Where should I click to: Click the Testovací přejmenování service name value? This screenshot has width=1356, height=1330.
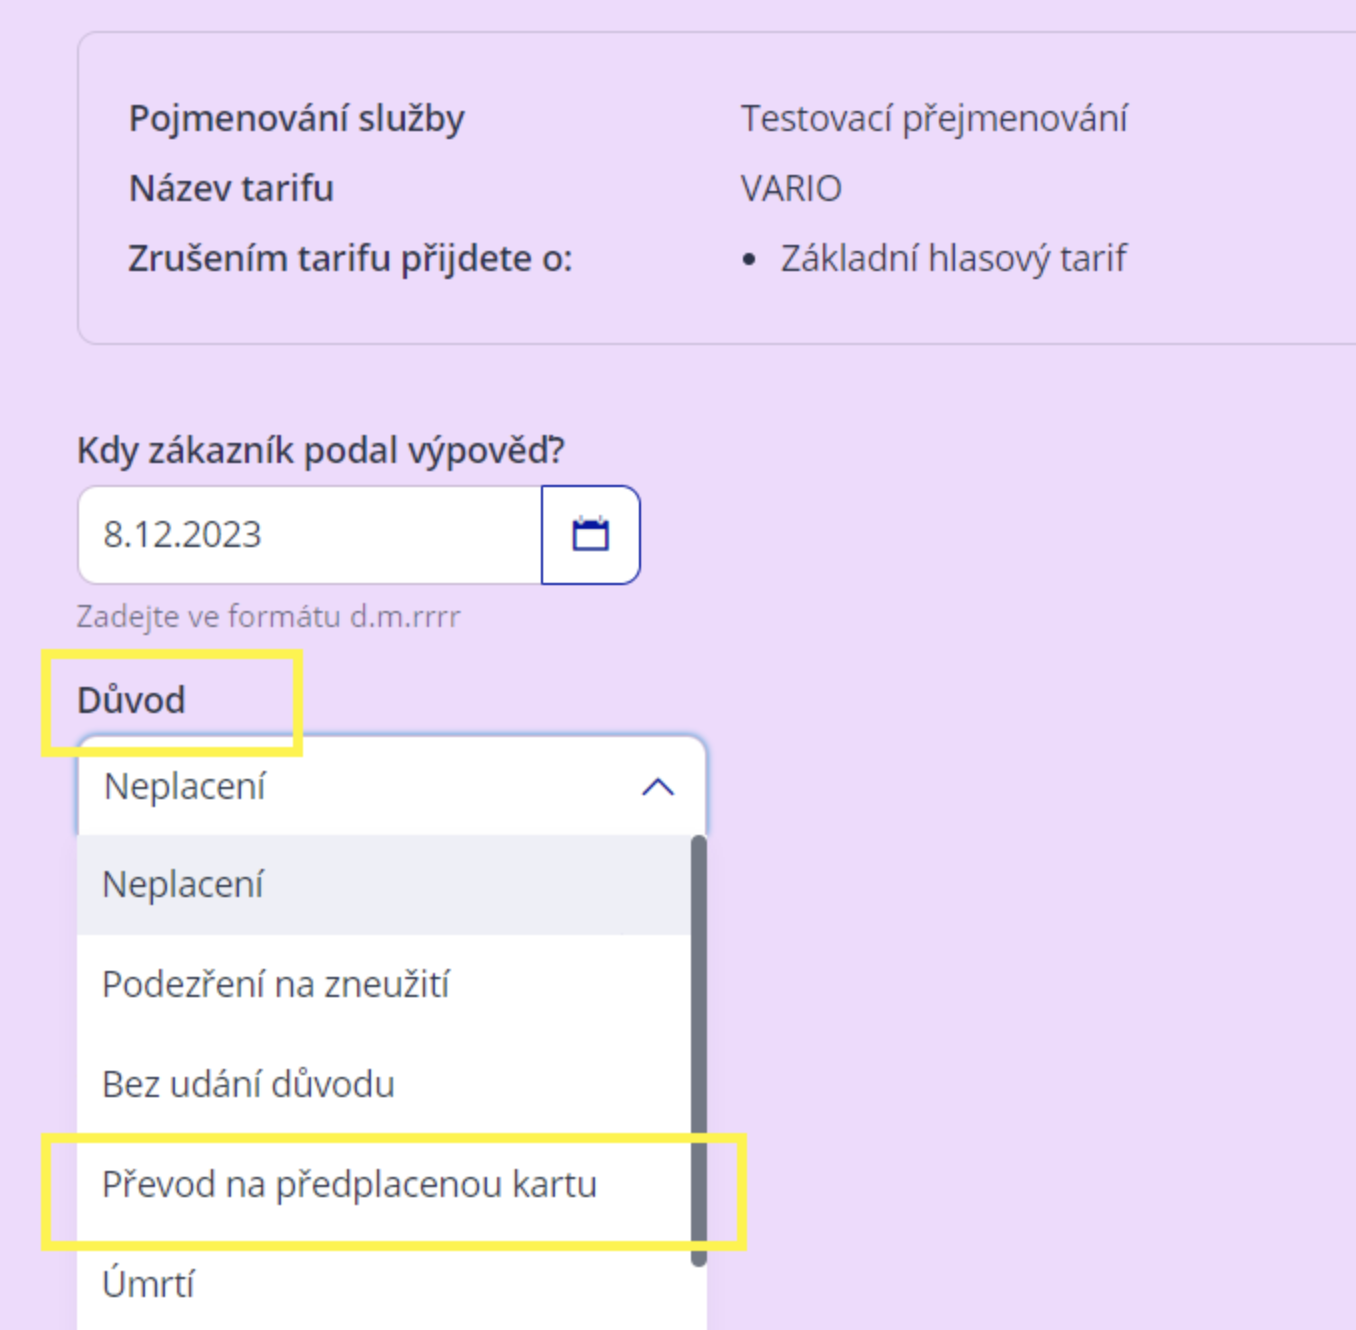(934, 119)
